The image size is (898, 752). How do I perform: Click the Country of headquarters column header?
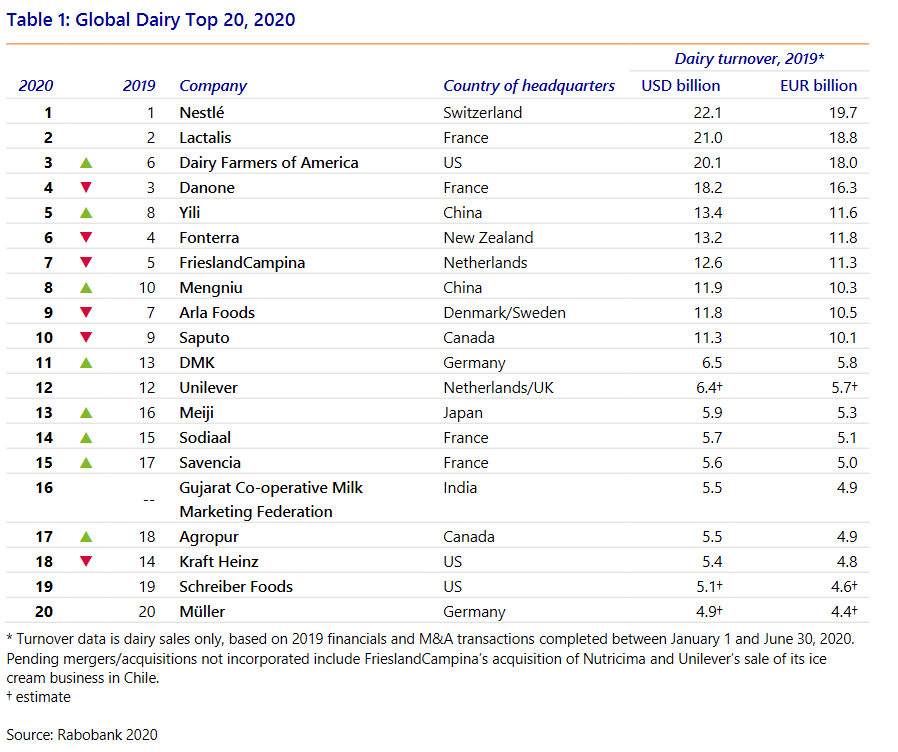529,86
